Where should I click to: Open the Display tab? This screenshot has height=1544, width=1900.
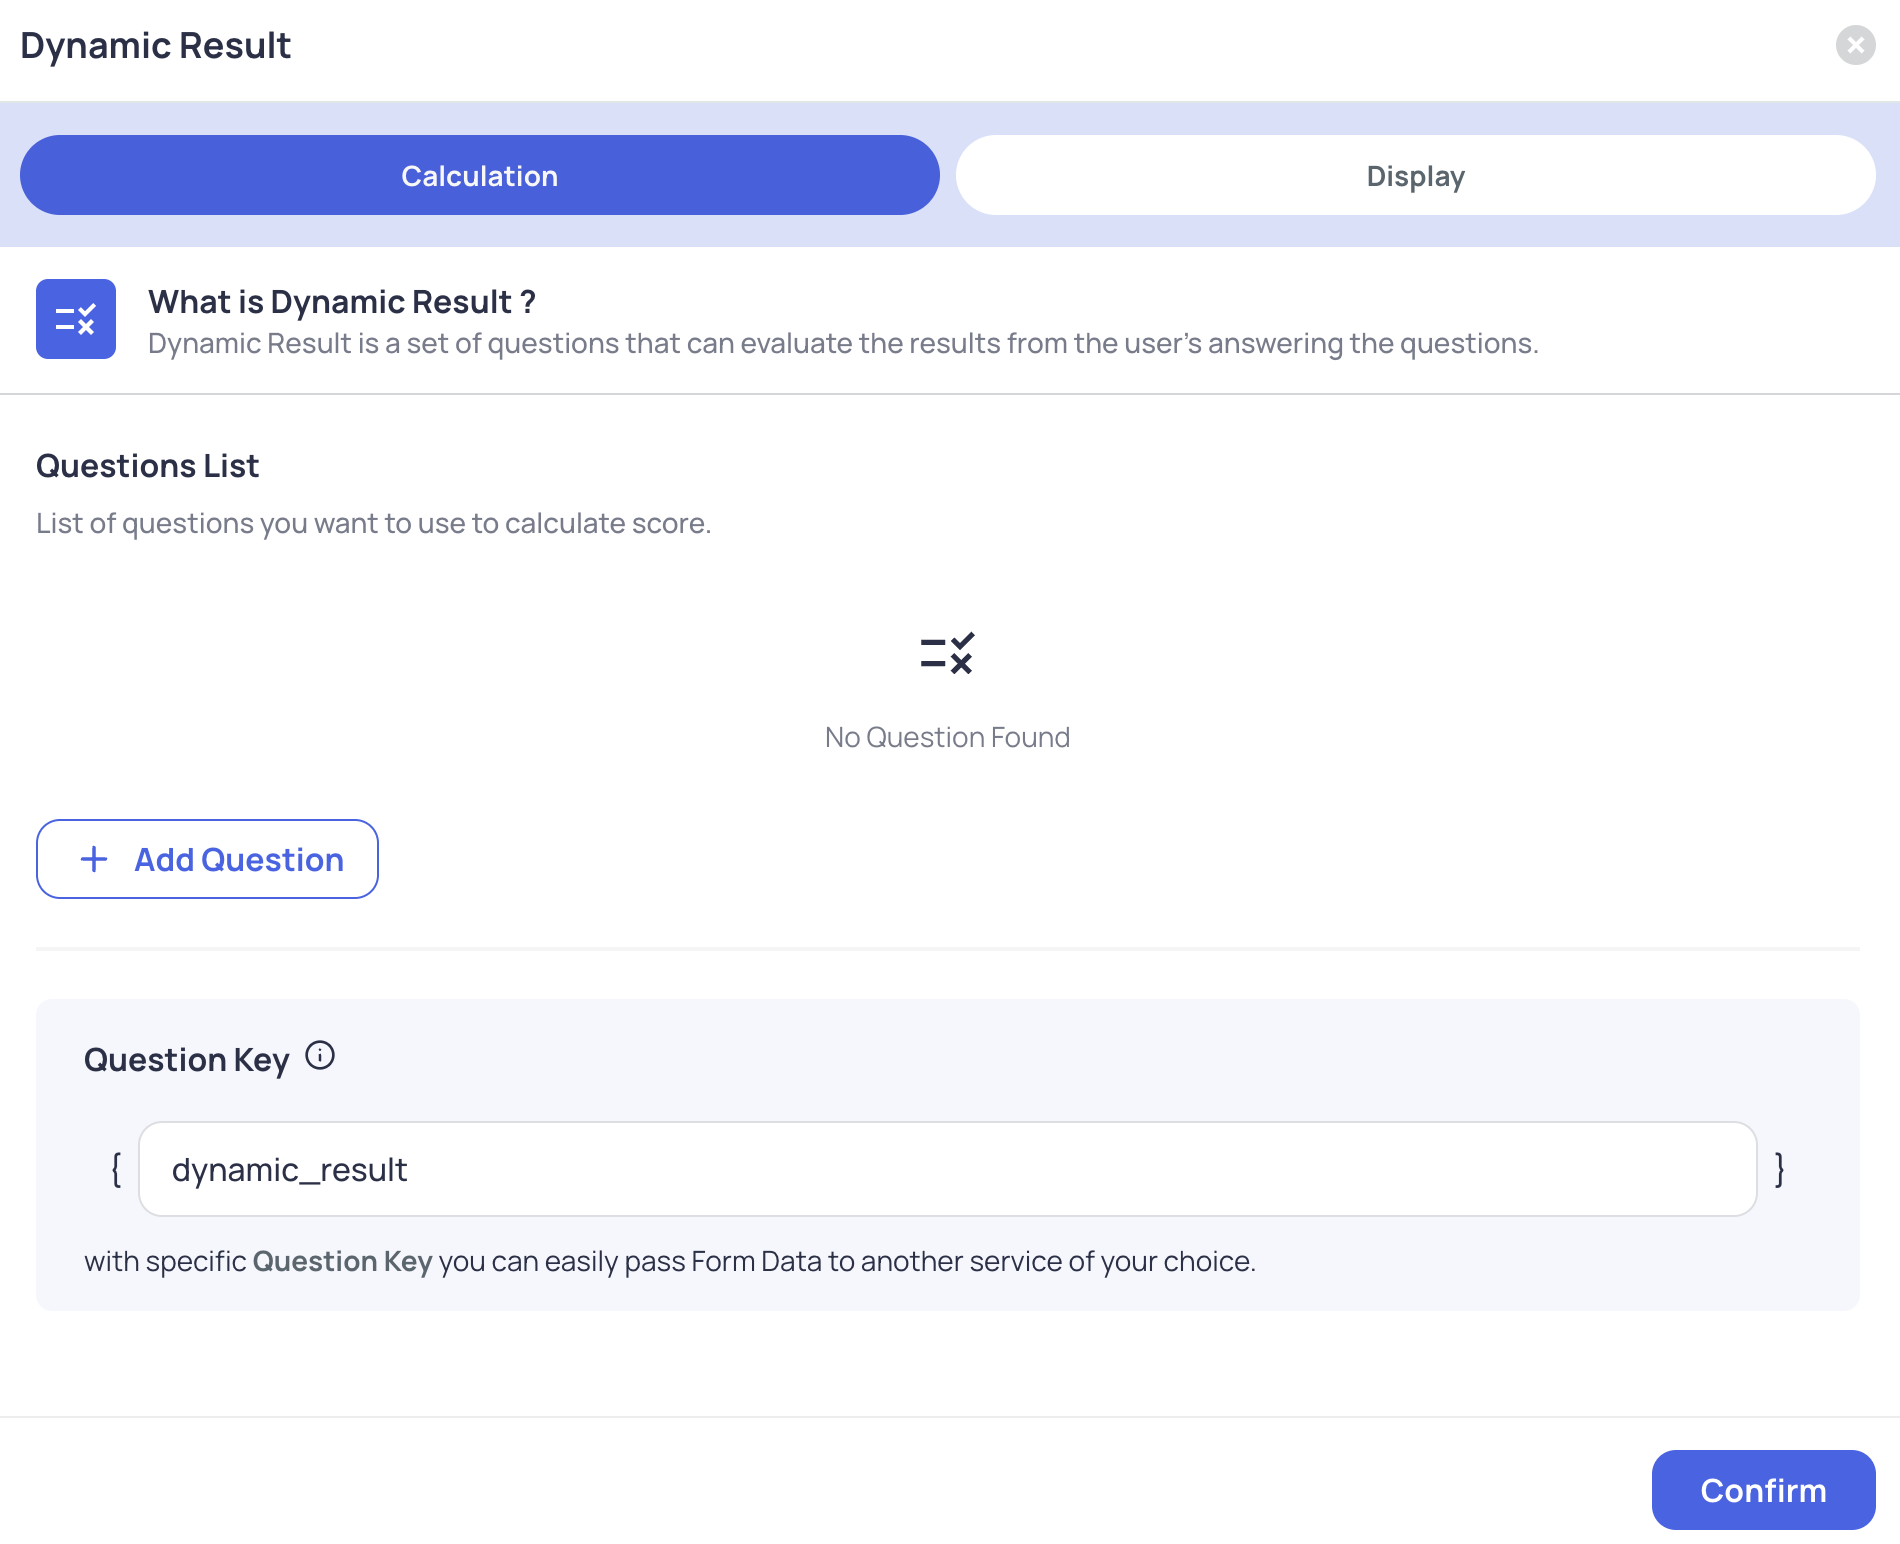click(1415, 175)
